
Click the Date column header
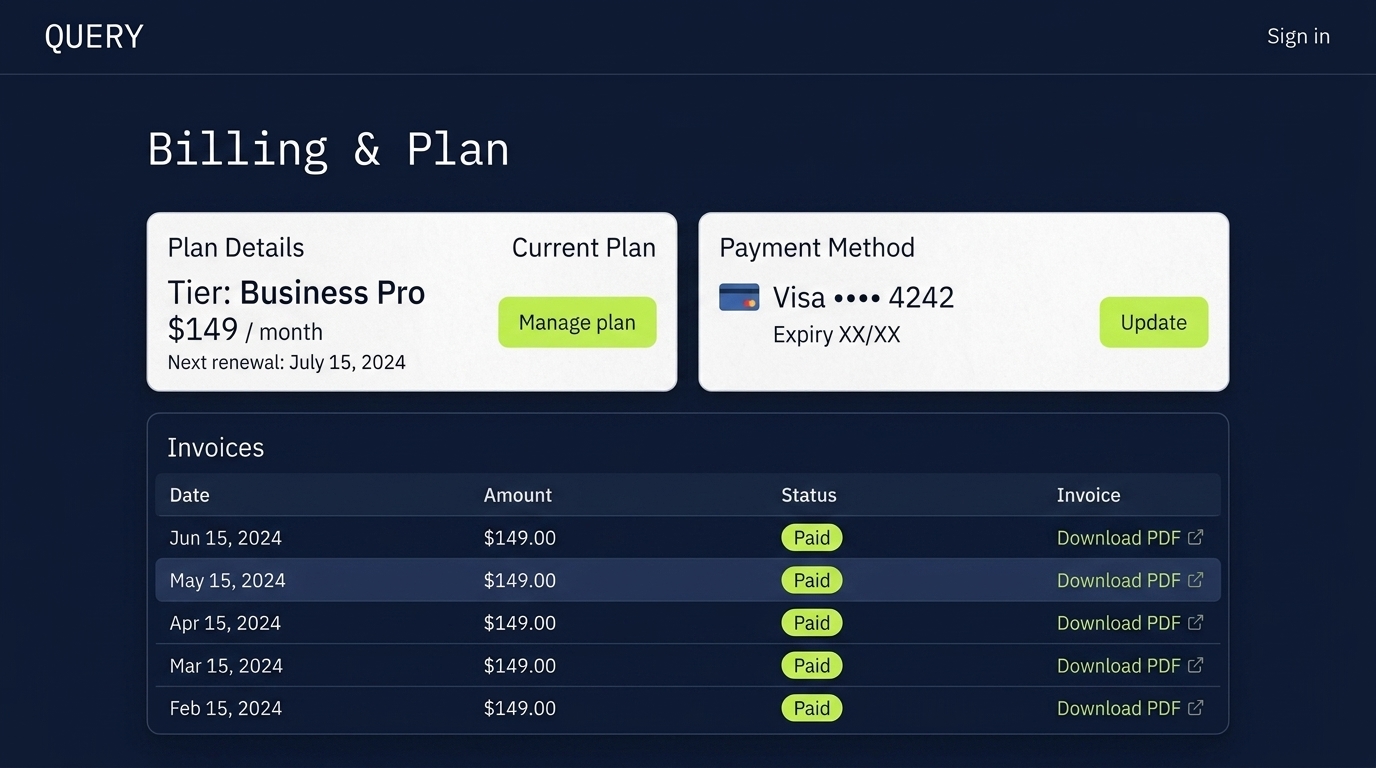pos(190,495)
